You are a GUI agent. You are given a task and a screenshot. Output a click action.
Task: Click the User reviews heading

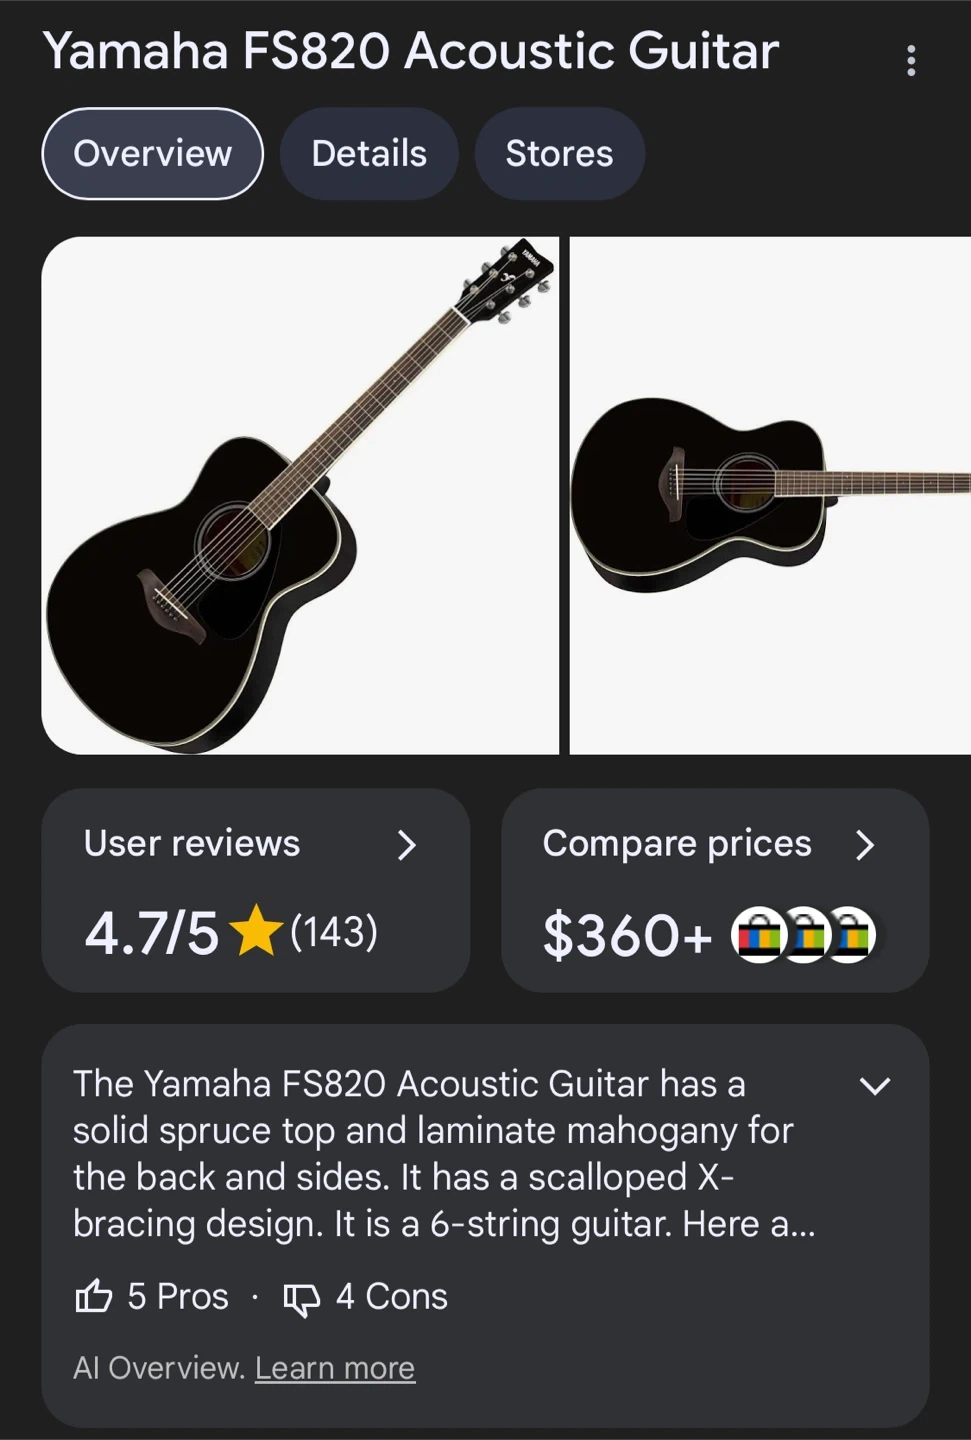tap(192, 844)
